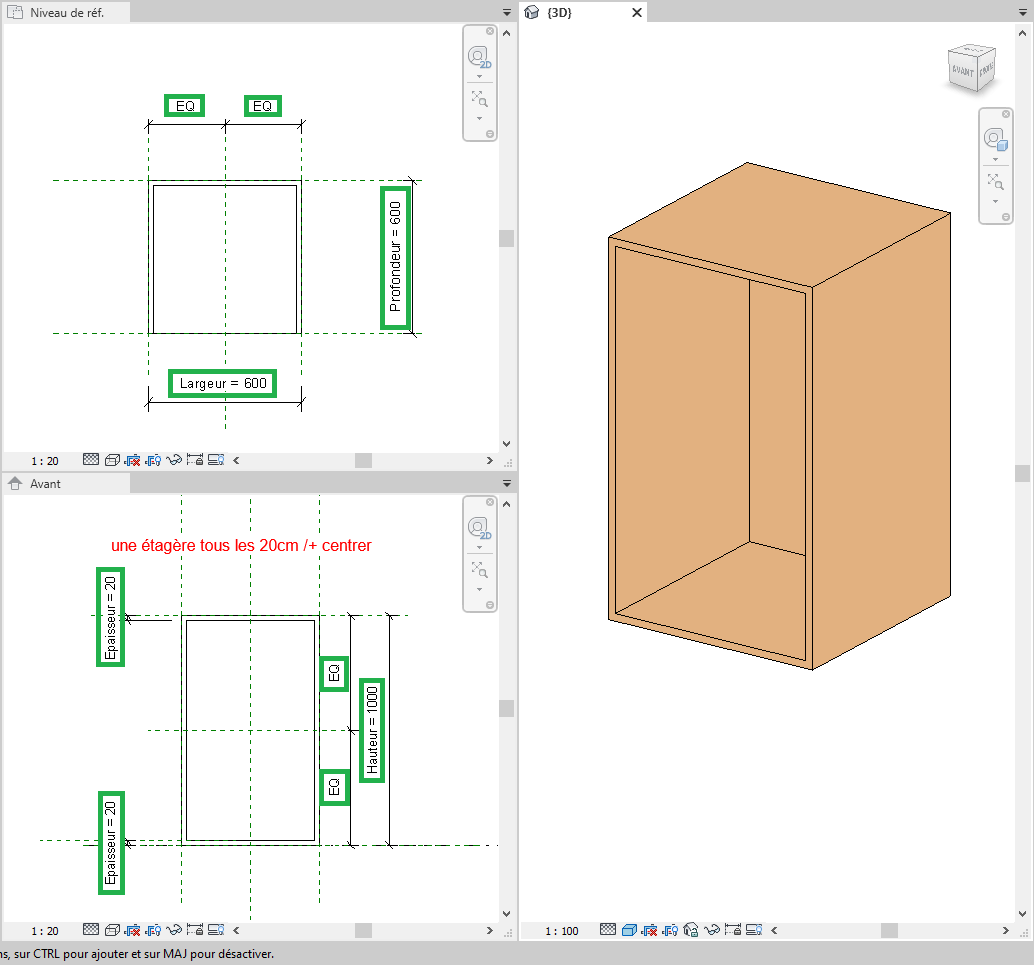Open Detail Level in Niveau de réf. view
The width and height of the screenshot is (1034, 965).
[91, 460]
